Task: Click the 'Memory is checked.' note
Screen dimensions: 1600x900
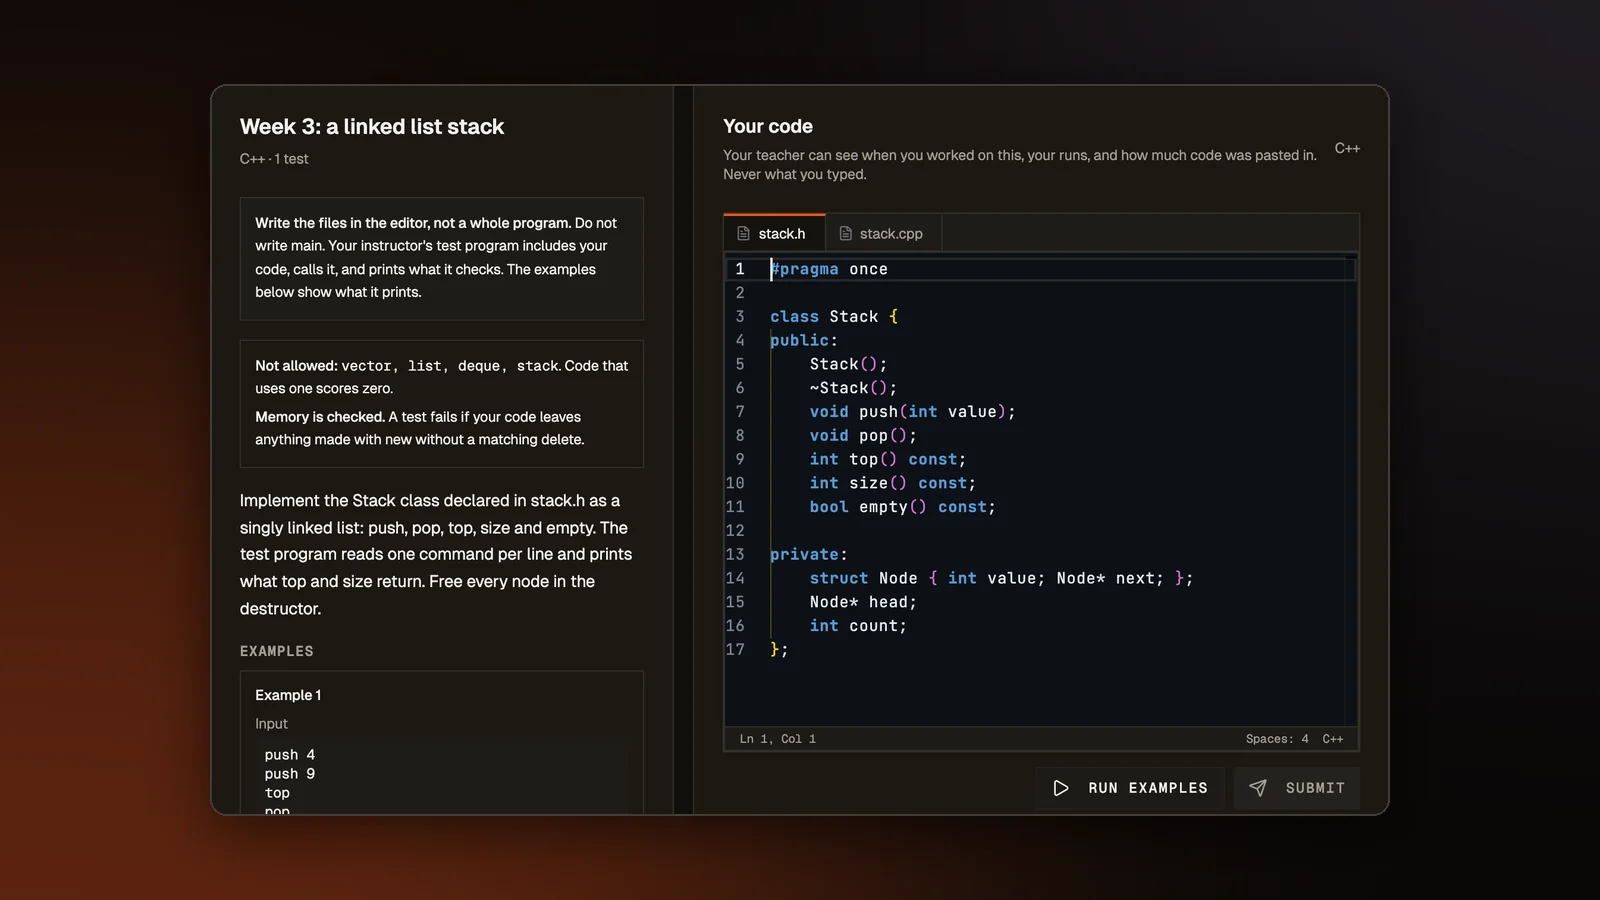Action: coord(420,428)
